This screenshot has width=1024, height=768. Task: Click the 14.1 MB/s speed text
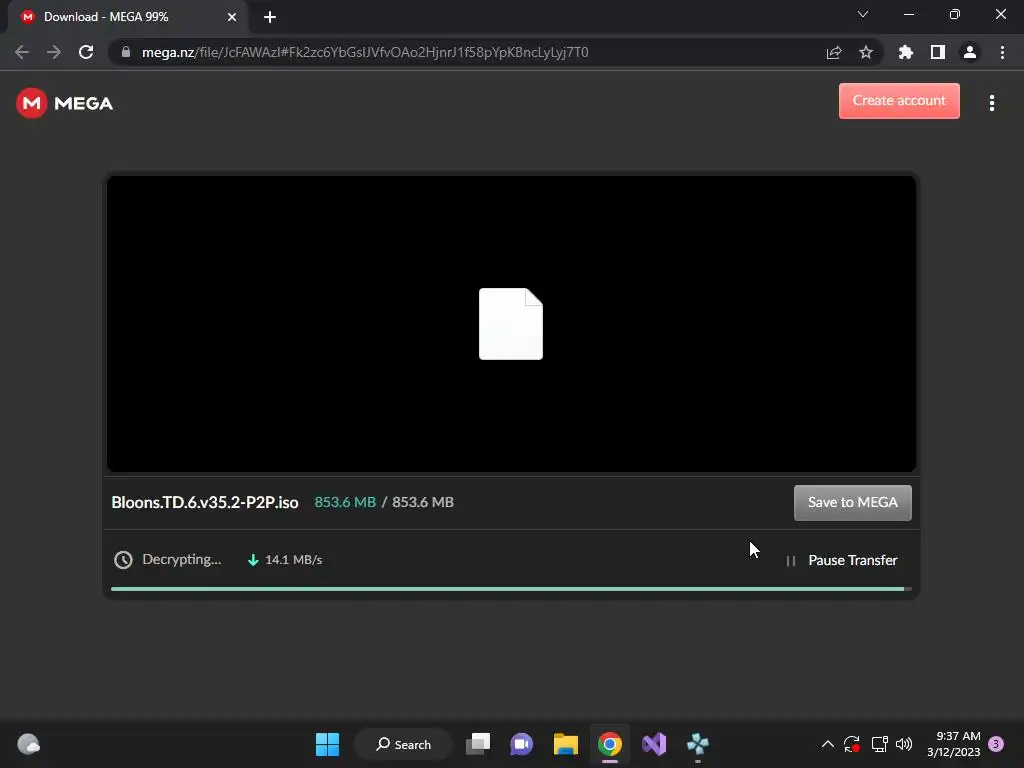293,560
